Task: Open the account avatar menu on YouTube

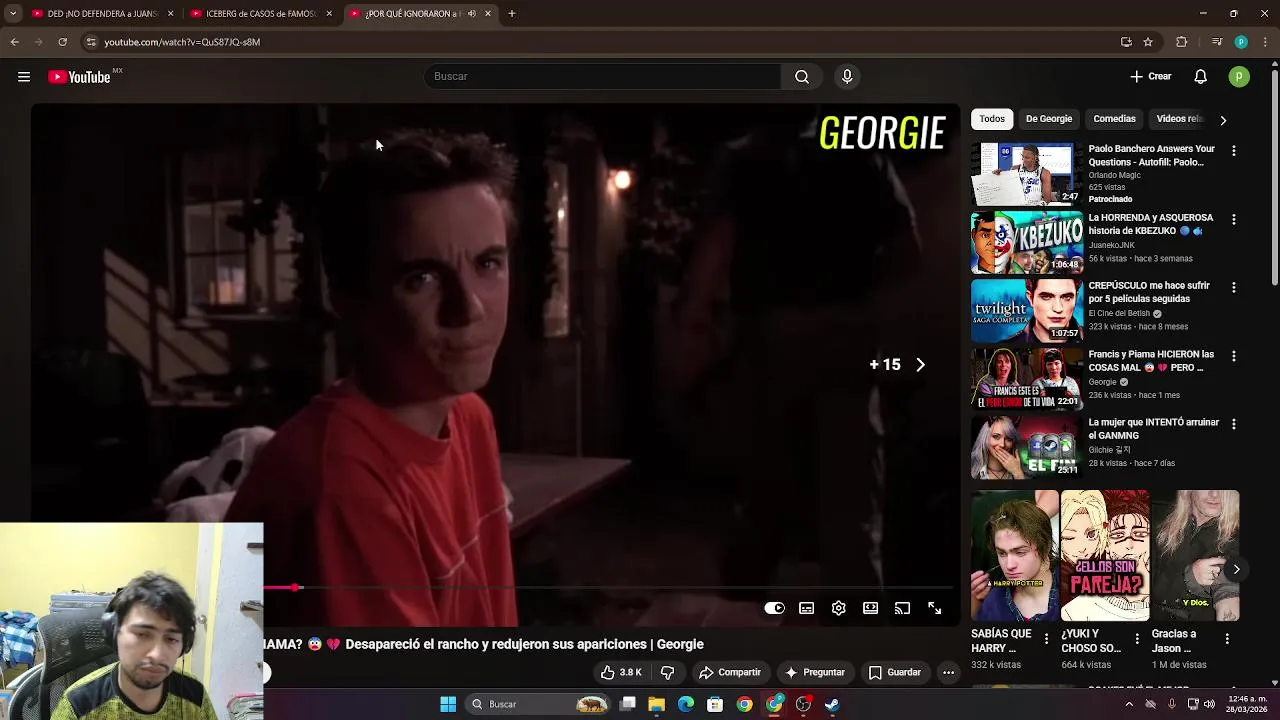Action: [x=1239, y=77]
